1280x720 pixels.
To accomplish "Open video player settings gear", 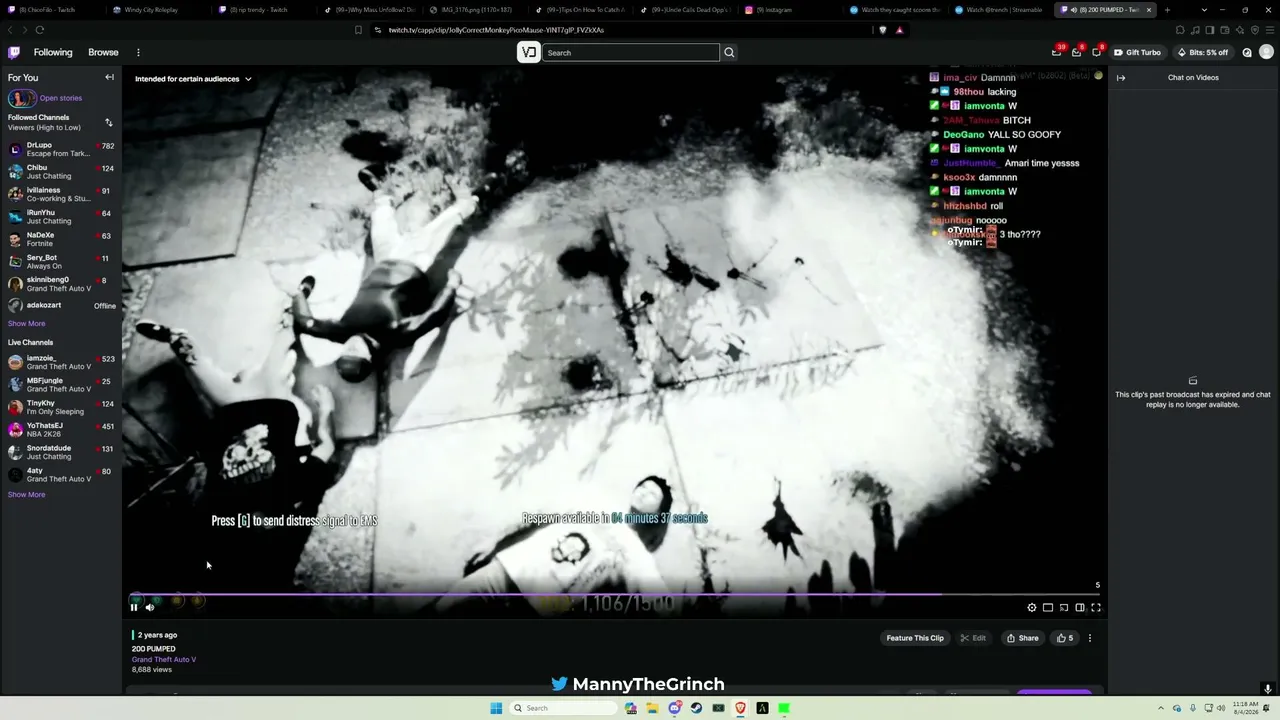I will [1032, 607].
